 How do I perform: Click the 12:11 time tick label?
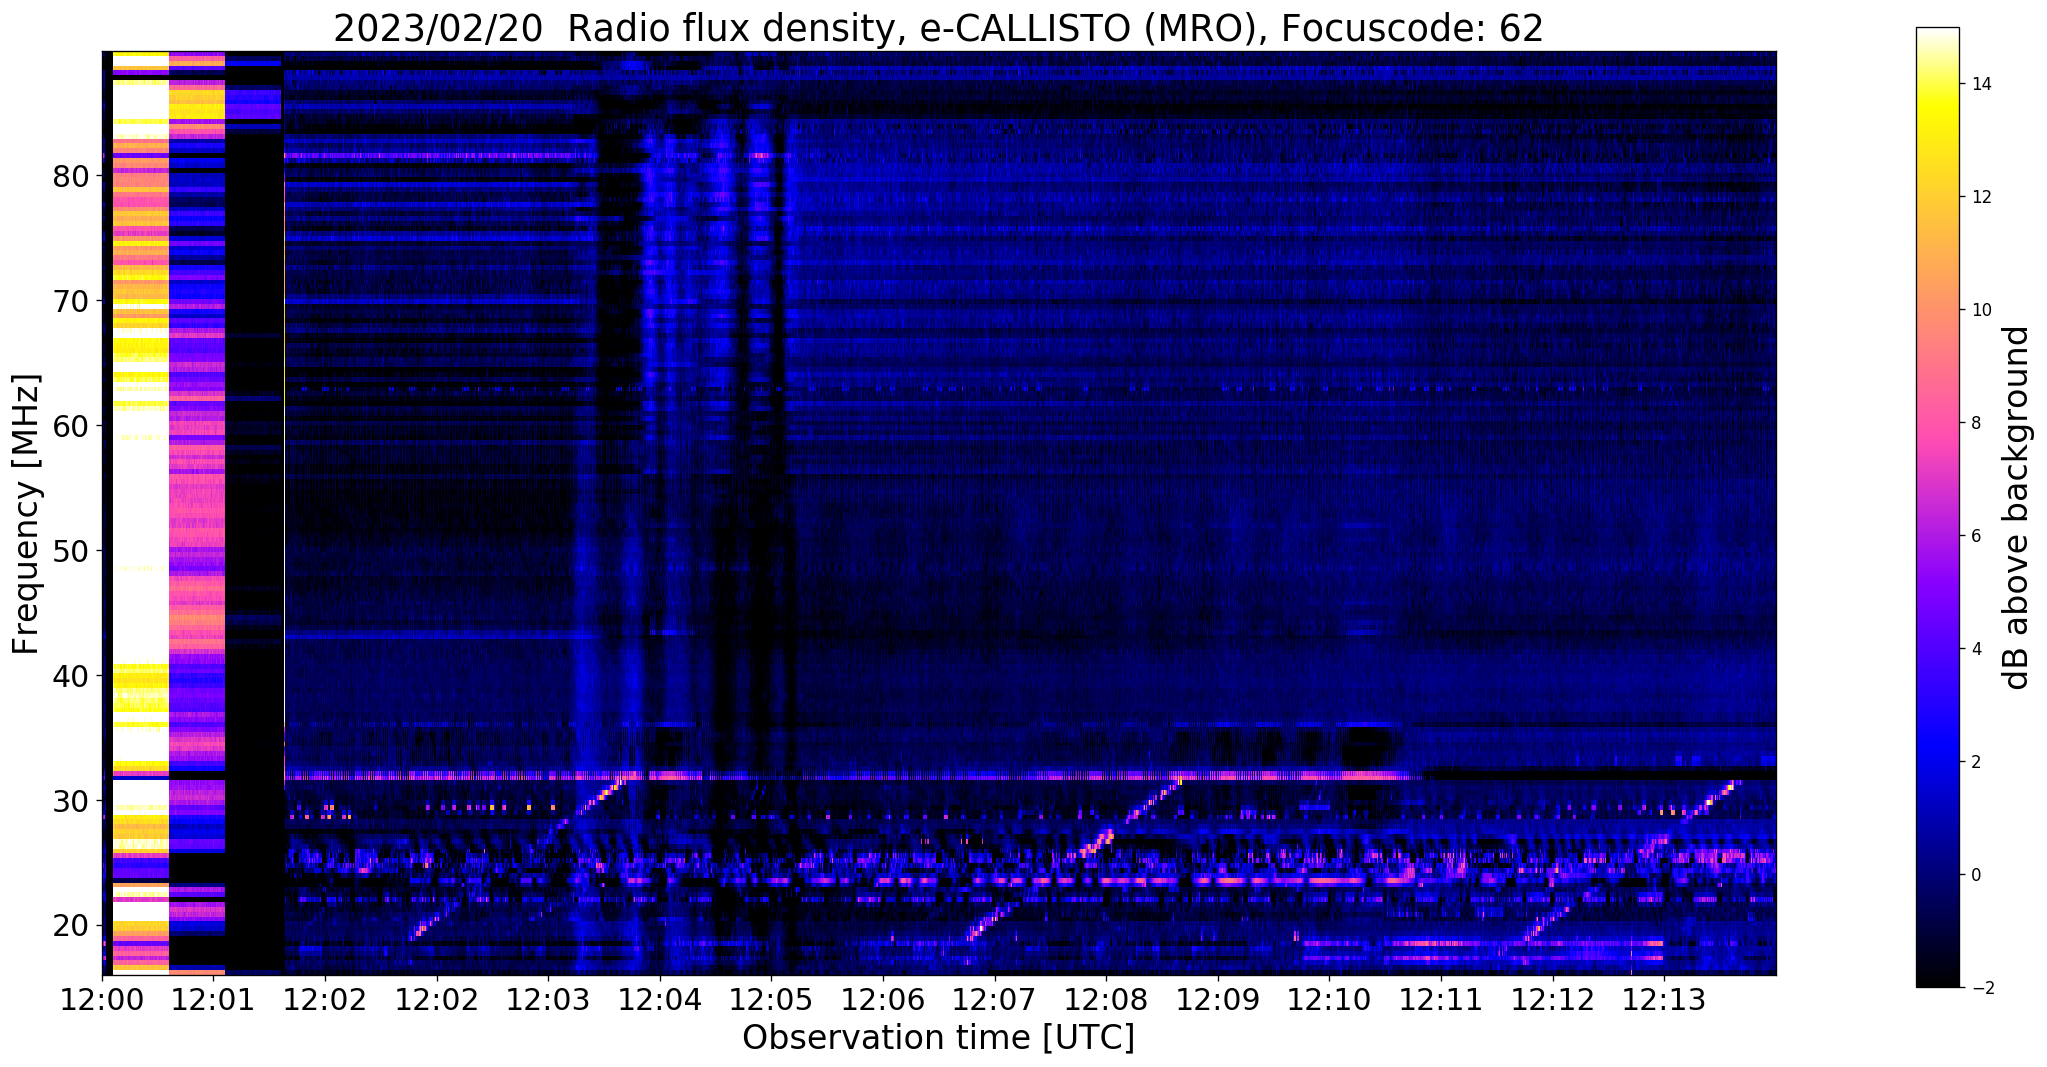[x=1441, y=999]
